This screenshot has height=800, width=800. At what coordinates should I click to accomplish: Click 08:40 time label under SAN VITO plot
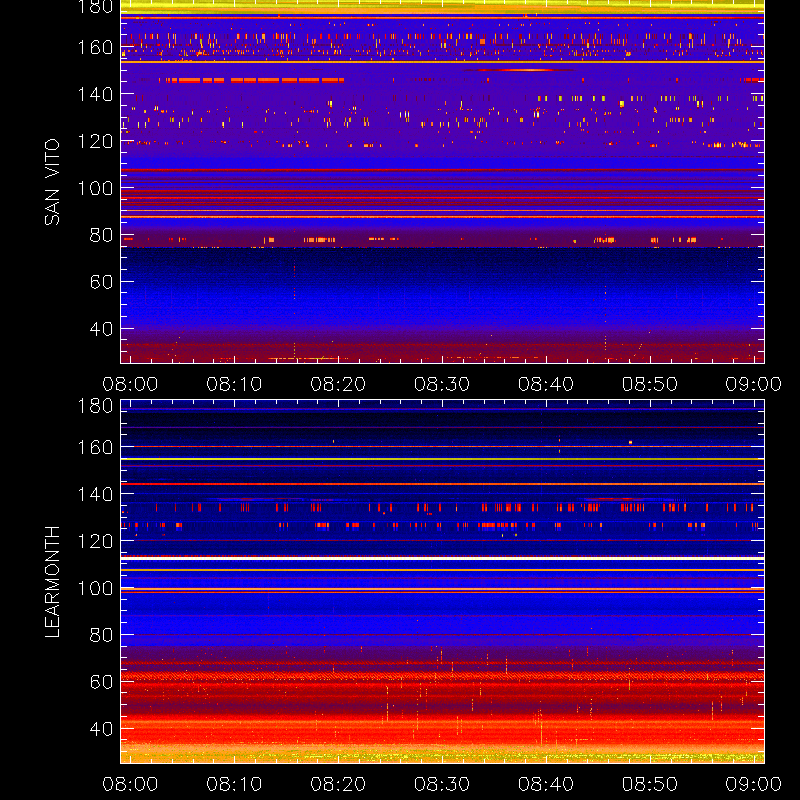coord(546,384)
